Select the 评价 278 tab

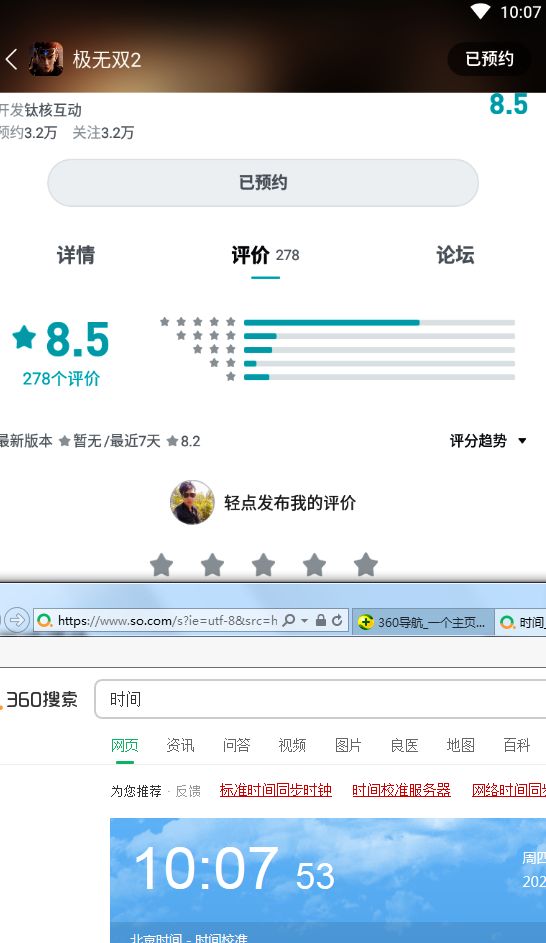point(265,255)
